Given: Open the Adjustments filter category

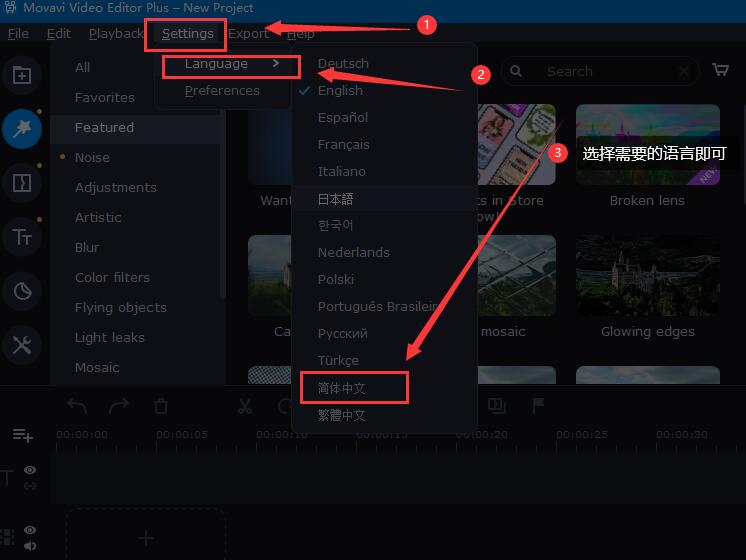Looking at the screenshot, I should tap(116, 187).
